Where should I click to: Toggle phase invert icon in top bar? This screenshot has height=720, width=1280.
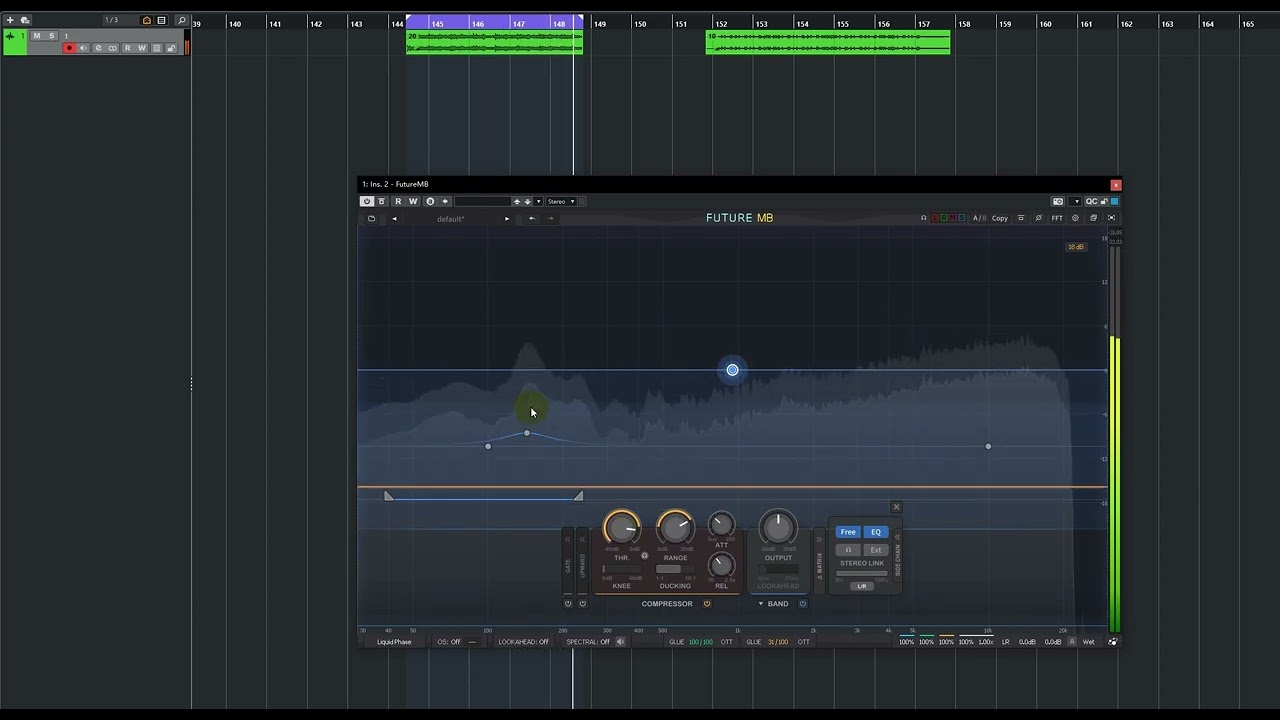pyautogui.click(x=1039, y=218)
